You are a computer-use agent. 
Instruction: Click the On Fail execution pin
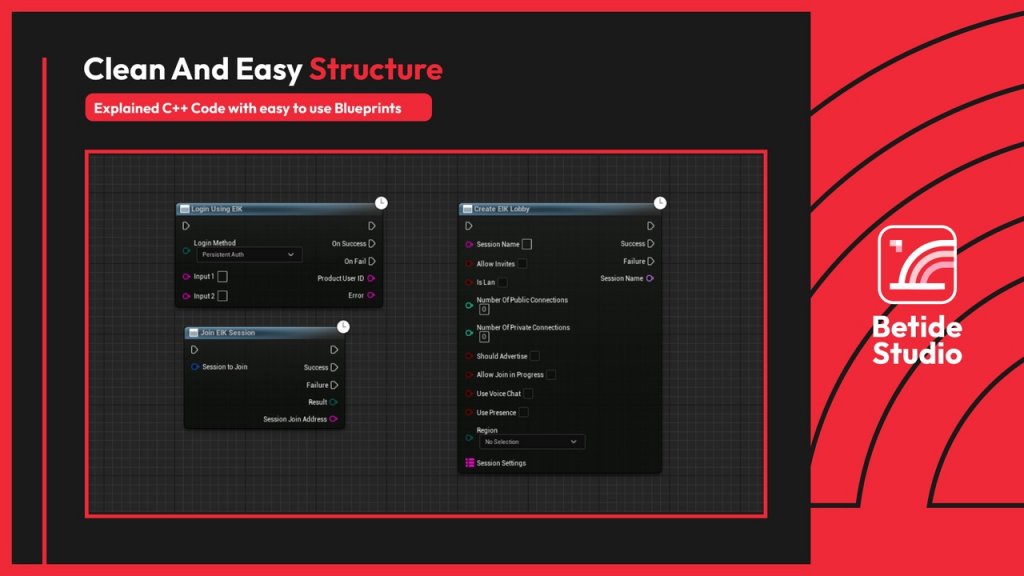click(372, 261)
